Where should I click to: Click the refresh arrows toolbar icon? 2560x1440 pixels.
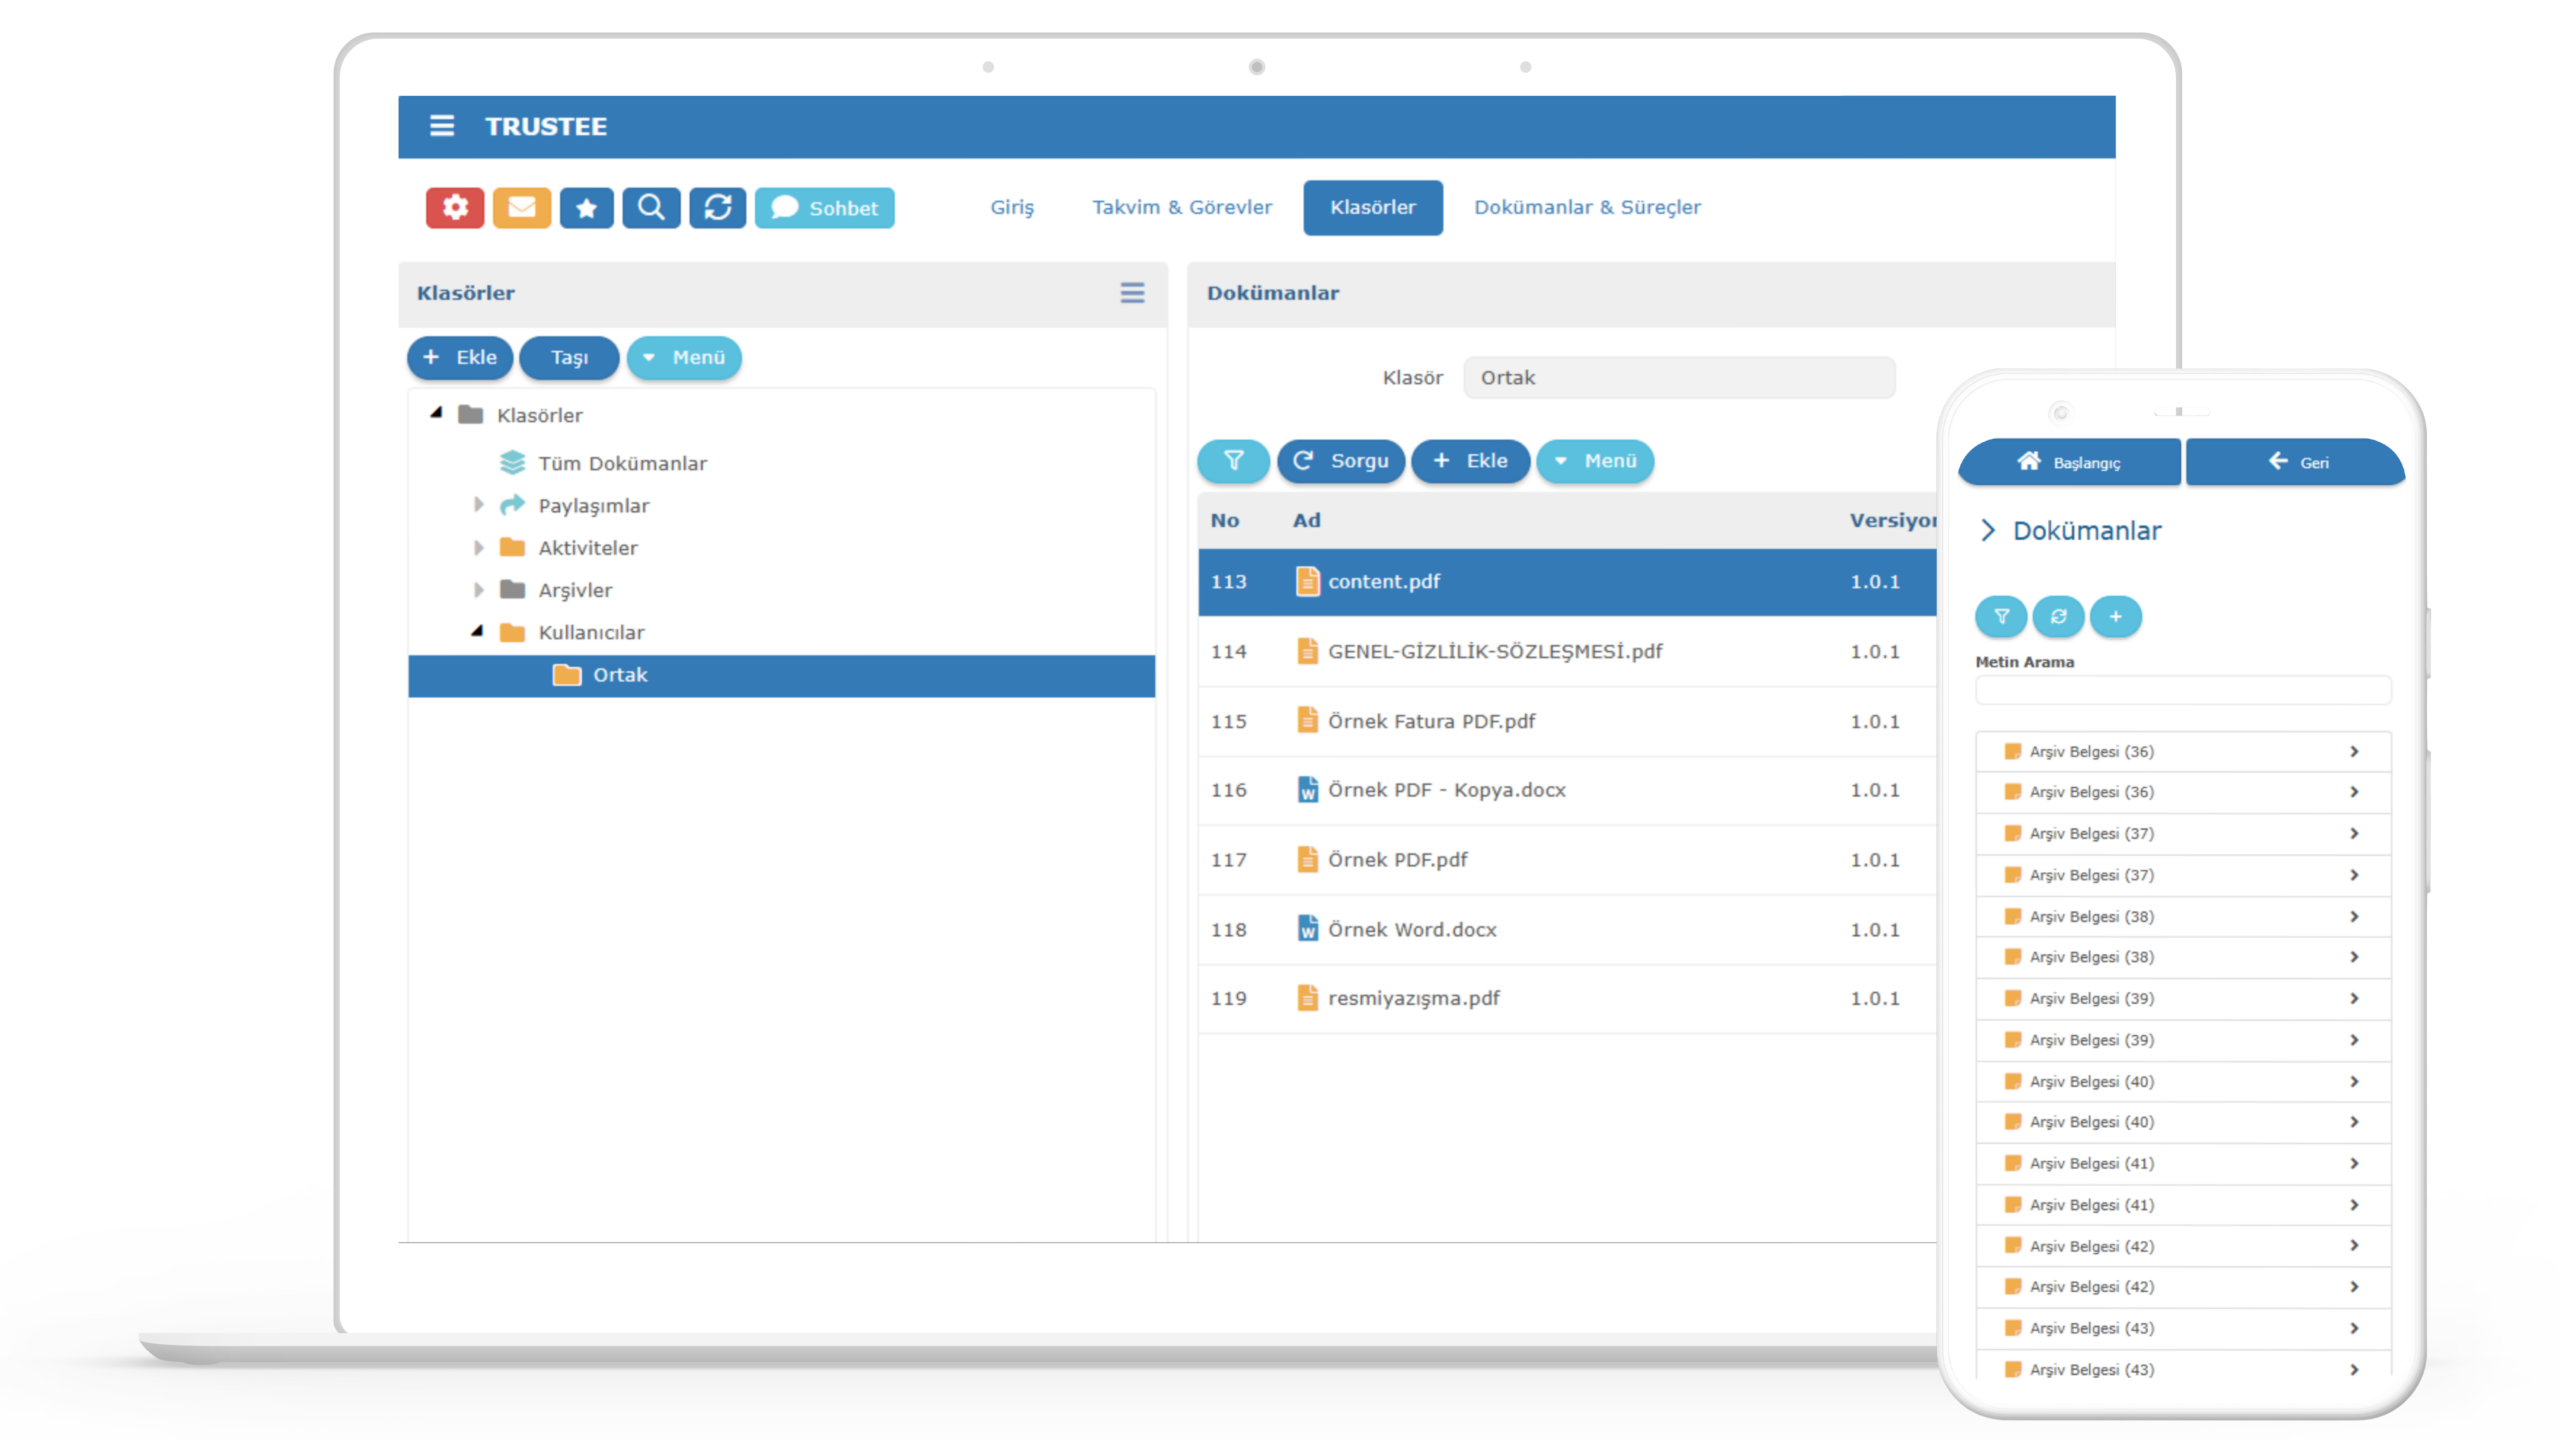tap(717, 208)
